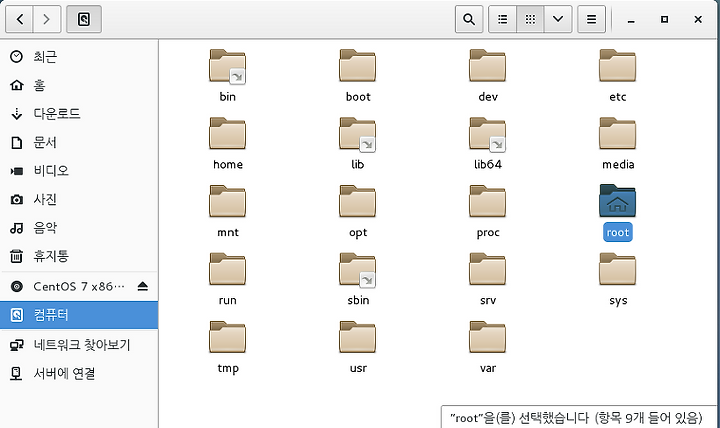
Task: Open Pictures (사진) in sidebar
Action: point(79,199)
